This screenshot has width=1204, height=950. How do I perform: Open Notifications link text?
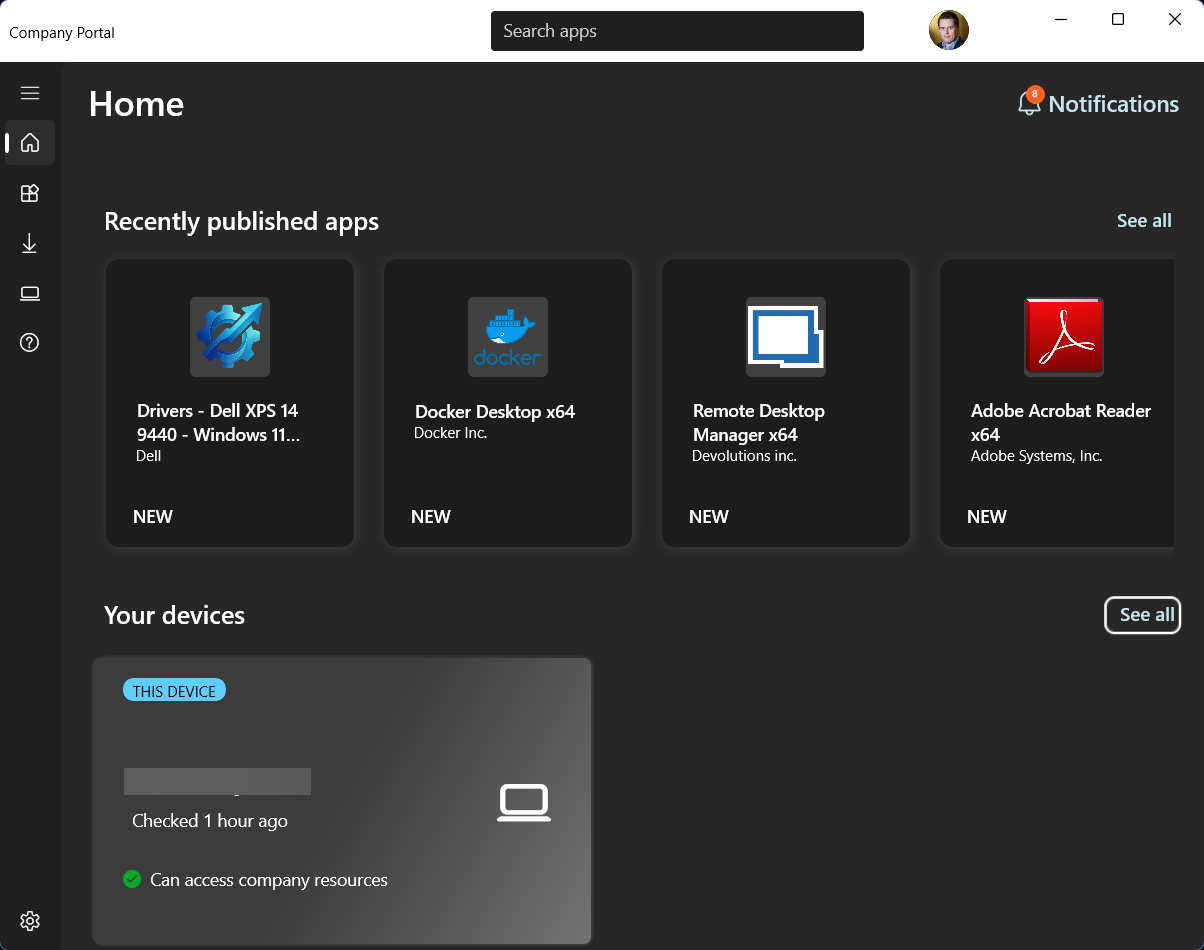(x=1113, y=104)
